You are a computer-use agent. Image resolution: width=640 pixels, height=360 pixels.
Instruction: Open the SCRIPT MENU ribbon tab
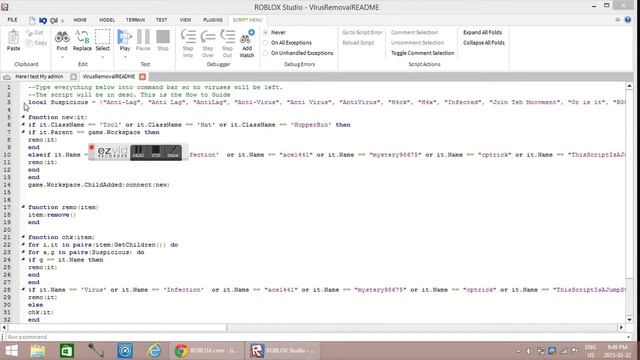247,20
